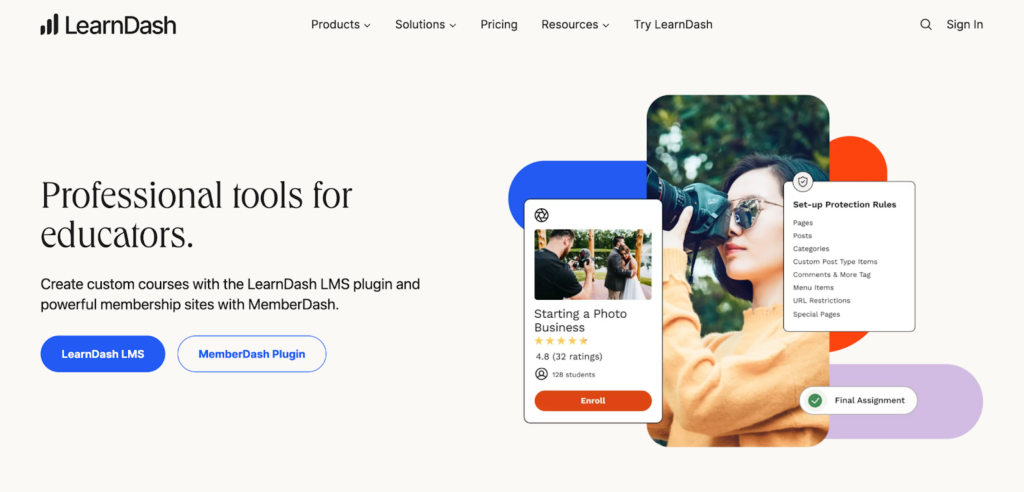Click the shield icon above Protection Rules
The image size is (1024, 492).
tap(803, 182)
